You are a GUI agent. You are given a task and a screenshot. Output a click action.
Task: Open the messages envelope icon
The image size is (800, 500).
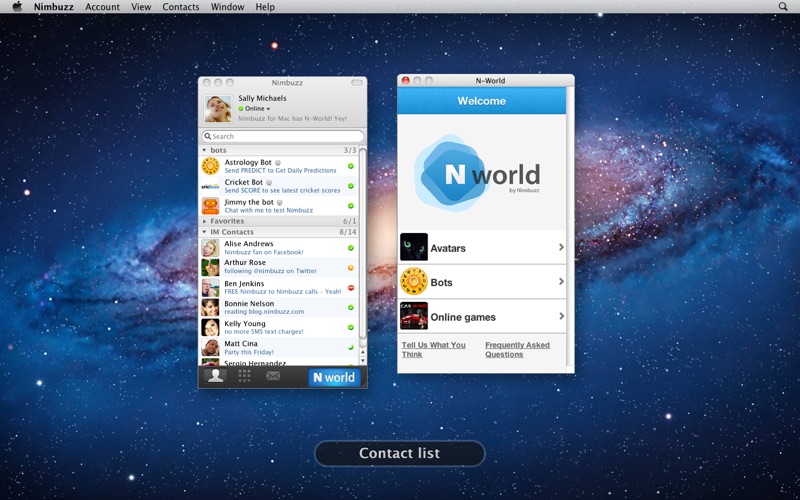click(x=273, y=376)
